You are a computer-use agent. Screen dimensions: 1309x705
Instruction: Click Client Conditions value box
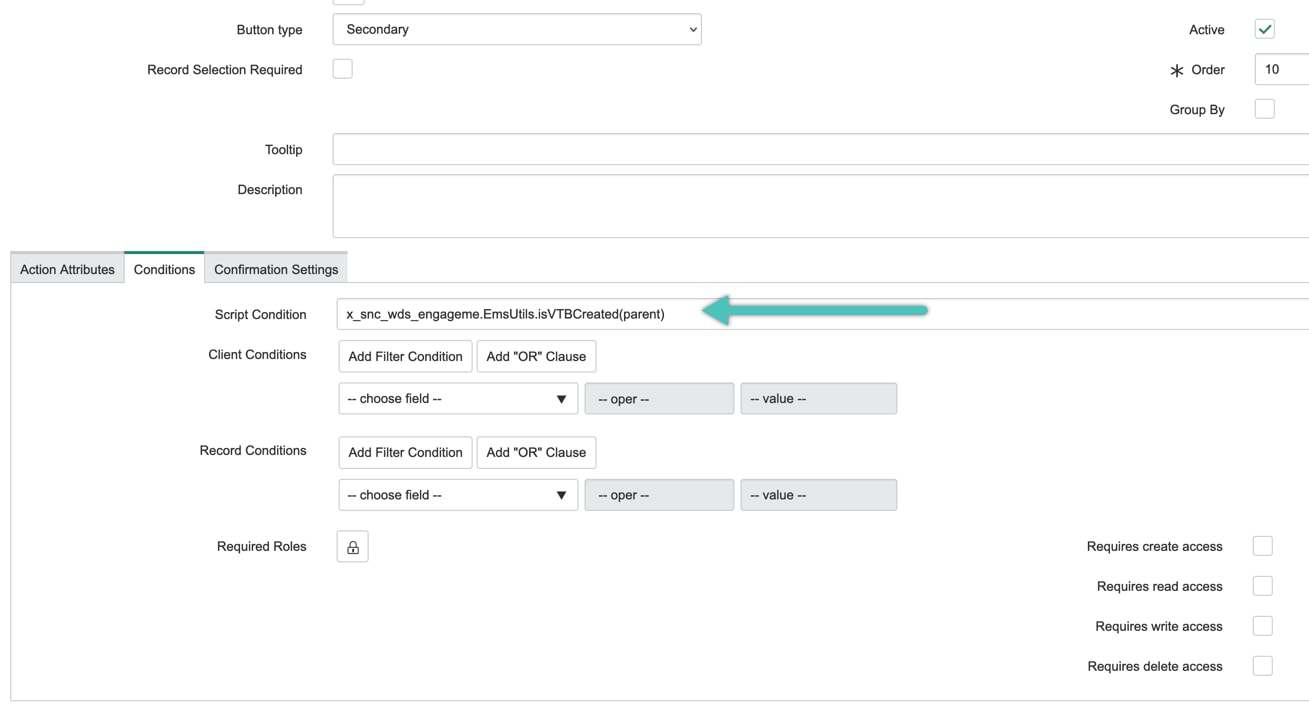tap(818, 398)
